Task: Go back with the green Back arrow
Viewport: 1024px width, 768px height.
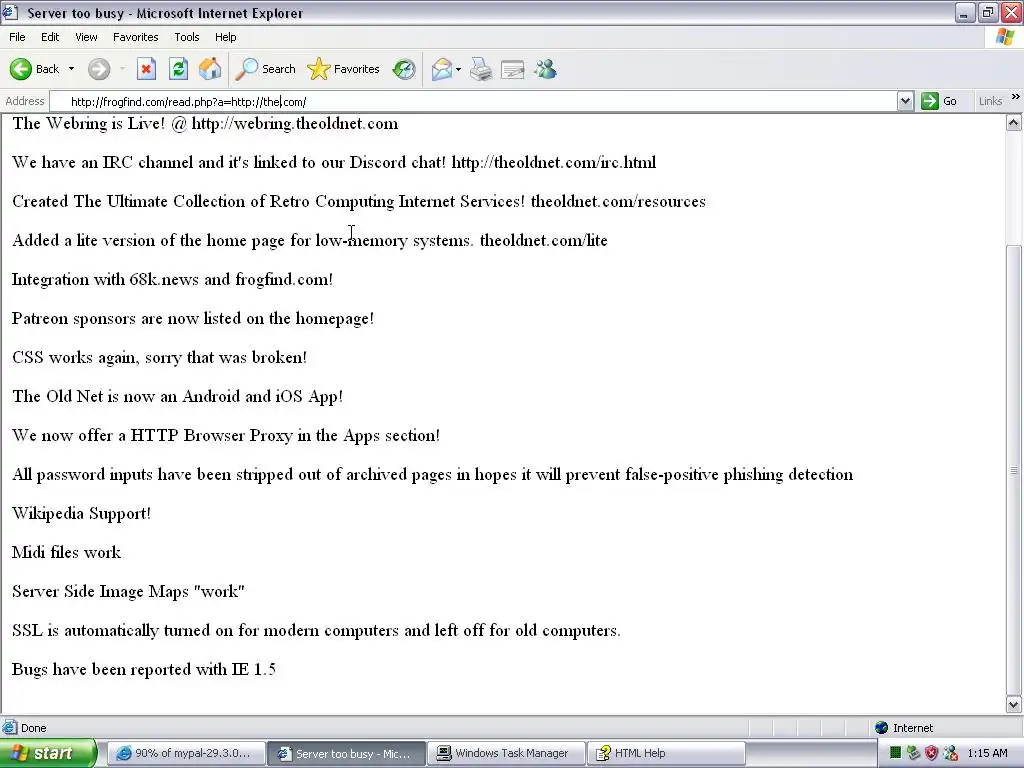Action: pos(34,69)
